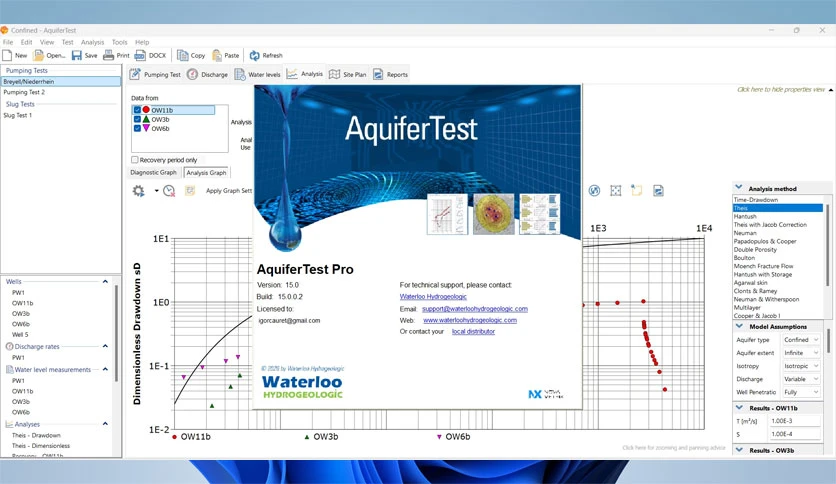This screenshot has height=484, width=836.
Task: Follow the Waterloo Hydrogeologic link
Action: tap(433, 296)
